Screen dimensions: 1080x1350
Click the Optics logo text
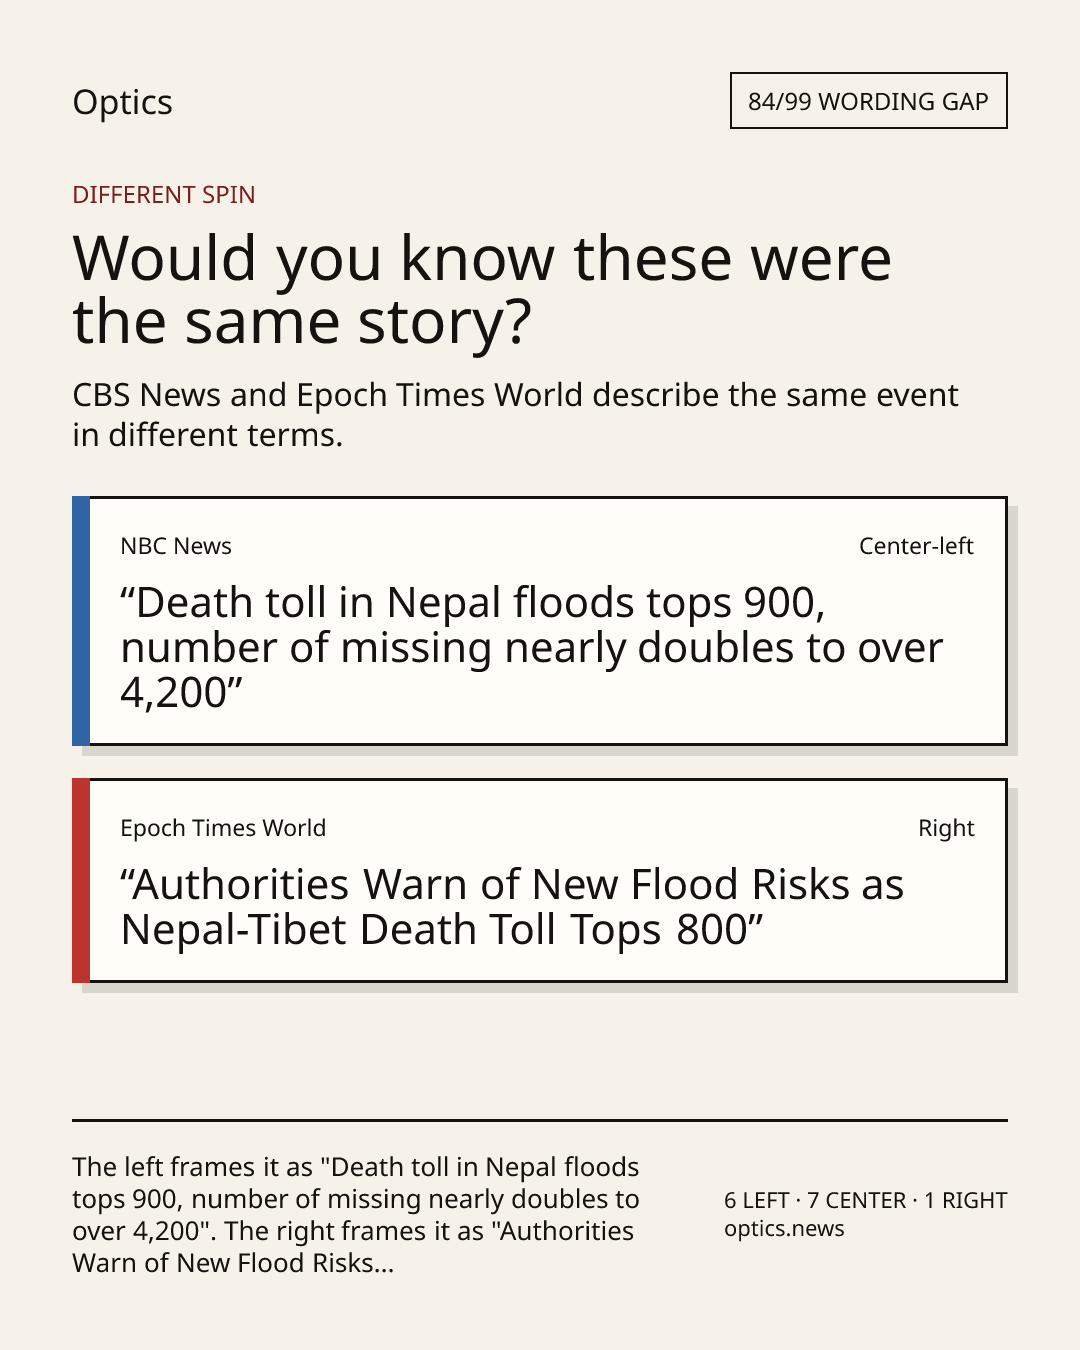[122, 102]
